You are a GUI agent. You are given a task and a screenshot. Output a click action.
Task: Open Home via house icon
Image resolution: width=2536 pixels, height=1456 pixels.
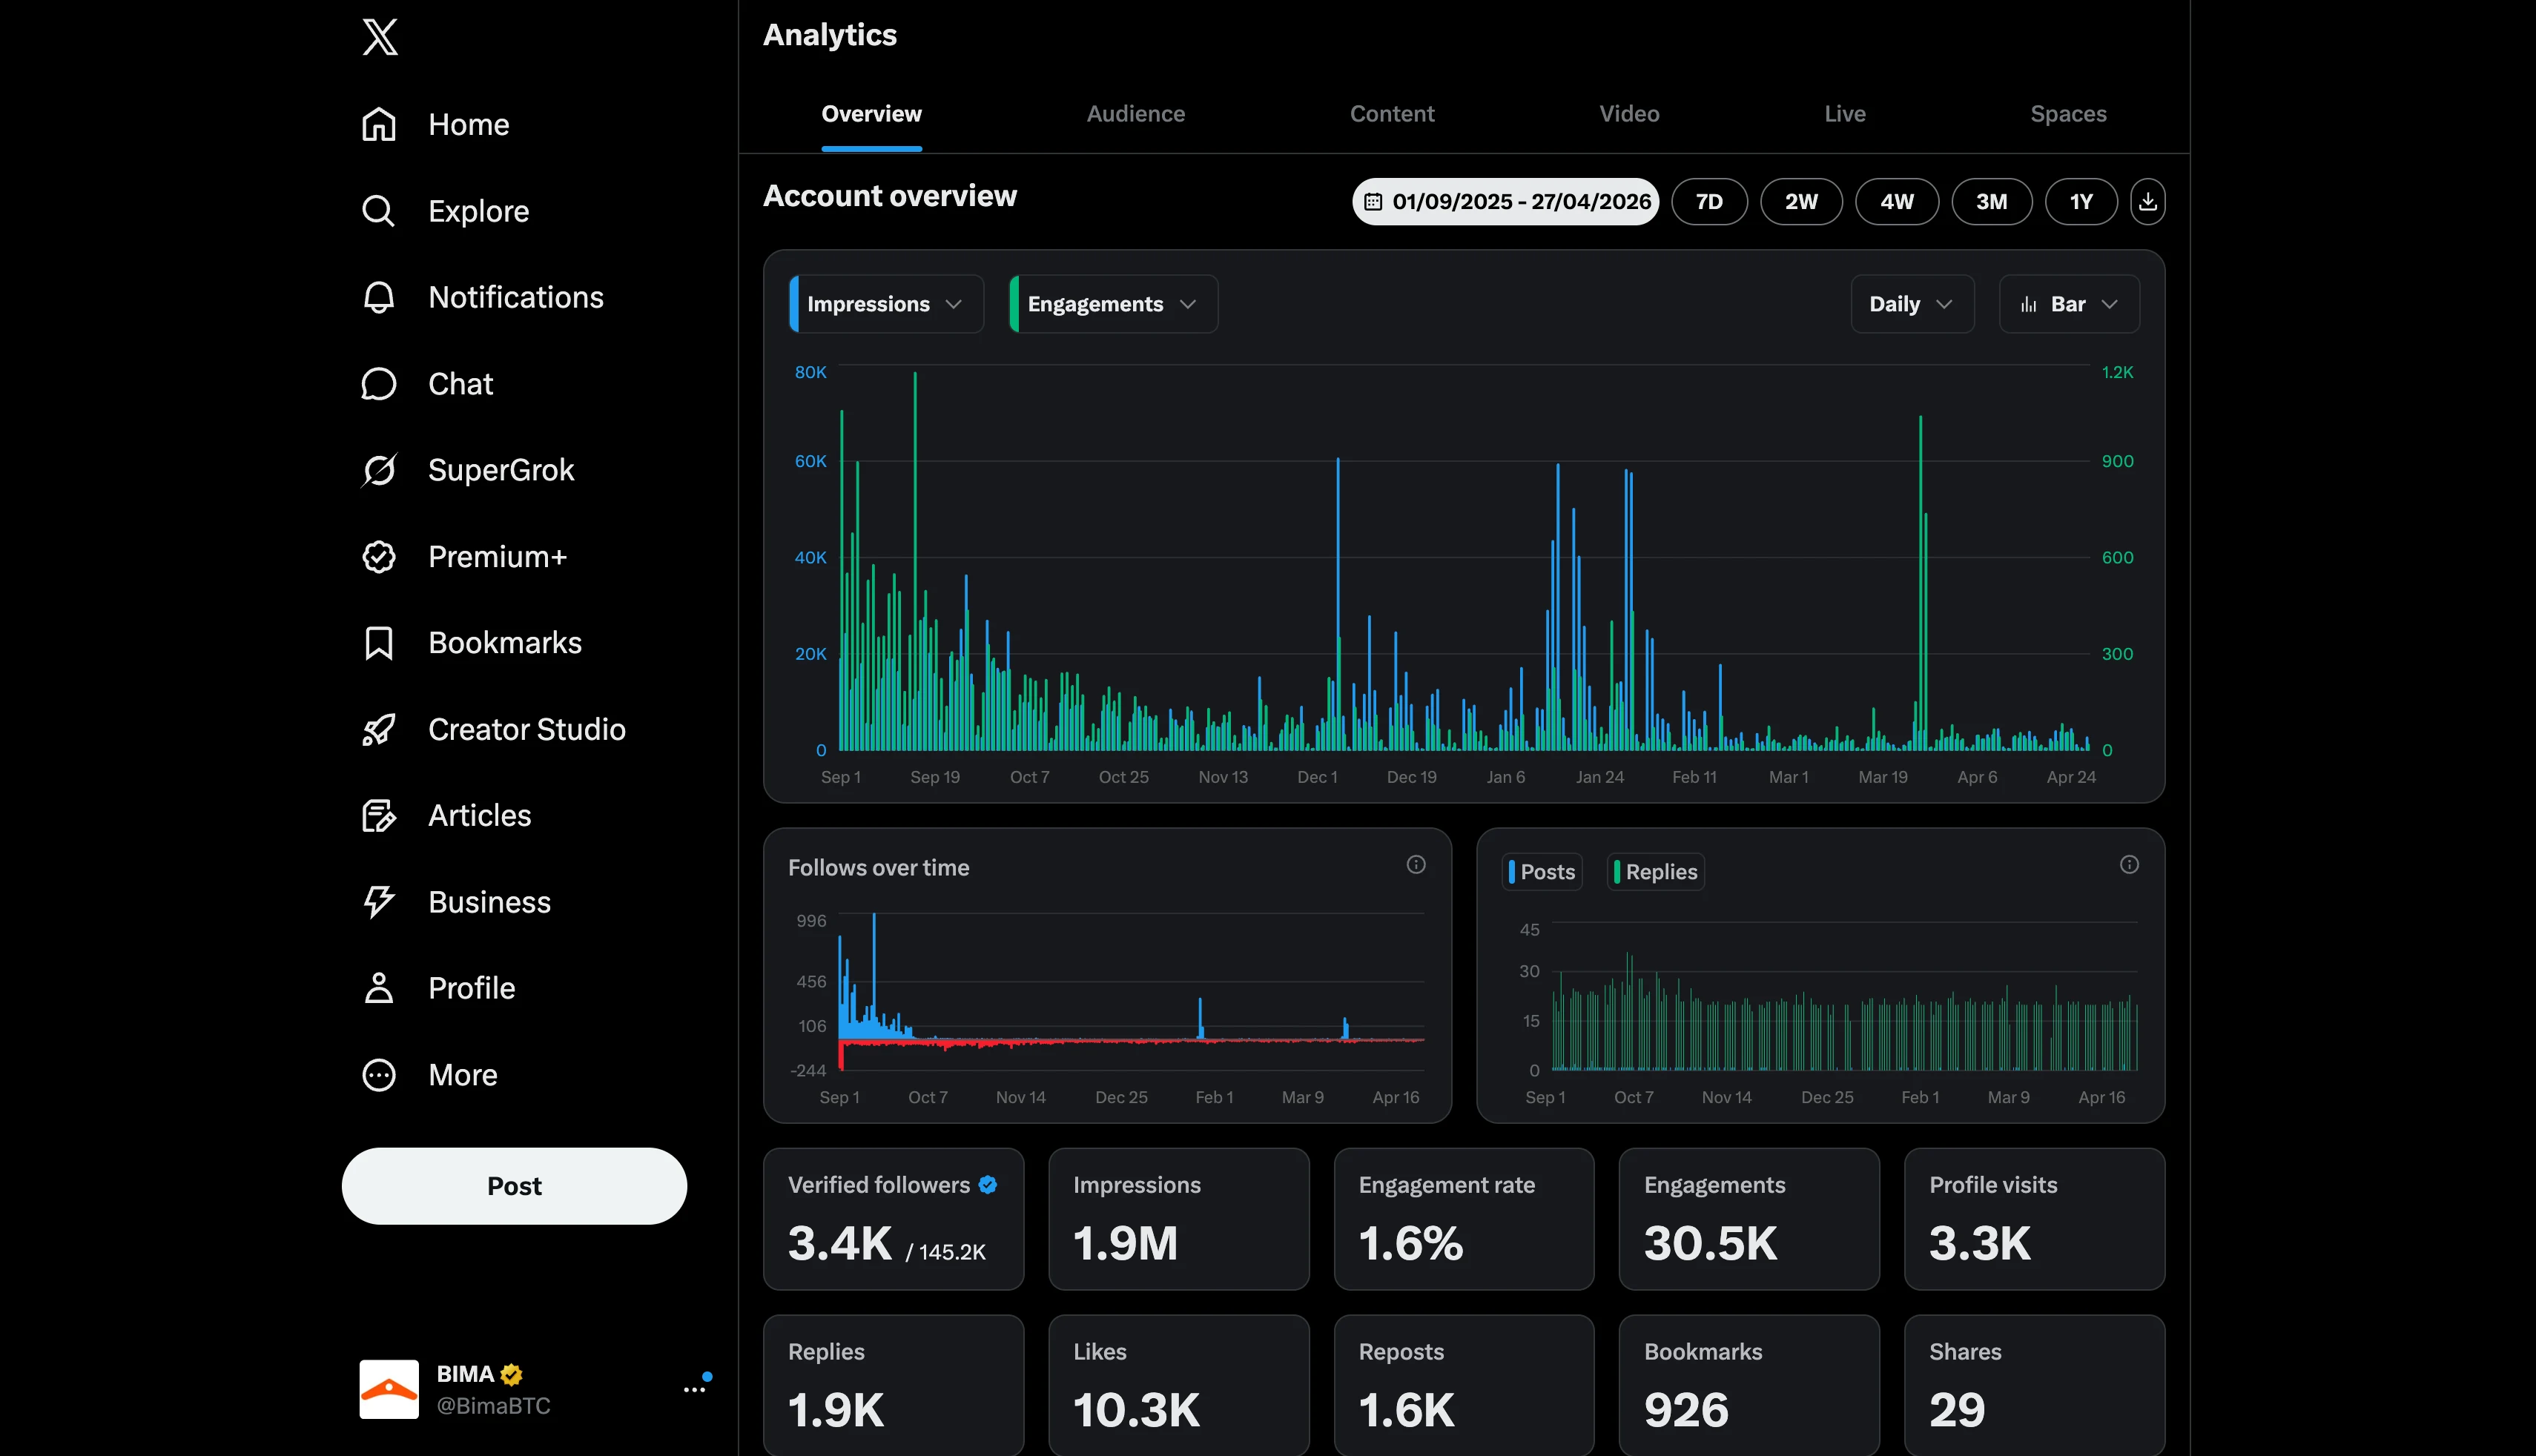coord(379,124)
